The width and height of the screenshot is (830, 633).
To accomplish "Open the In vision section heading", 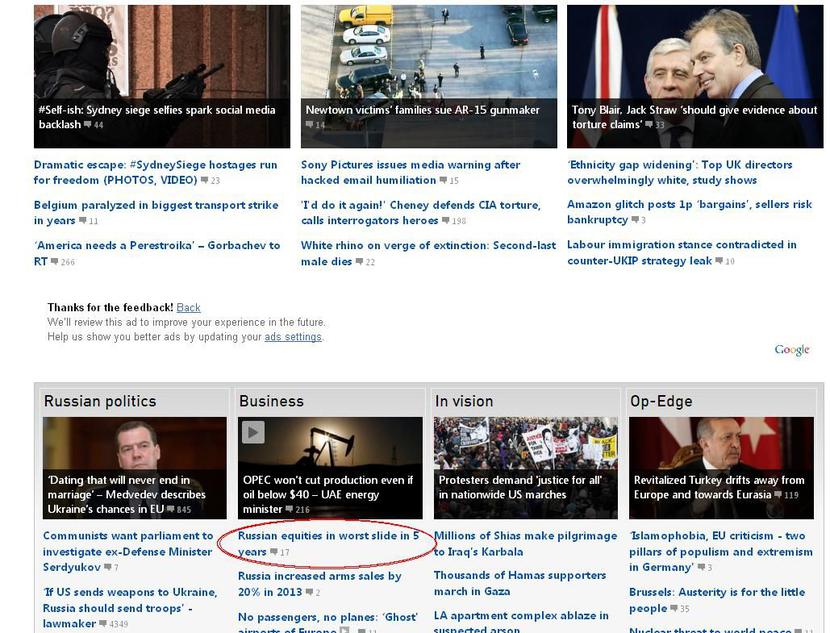I will 464,401.
